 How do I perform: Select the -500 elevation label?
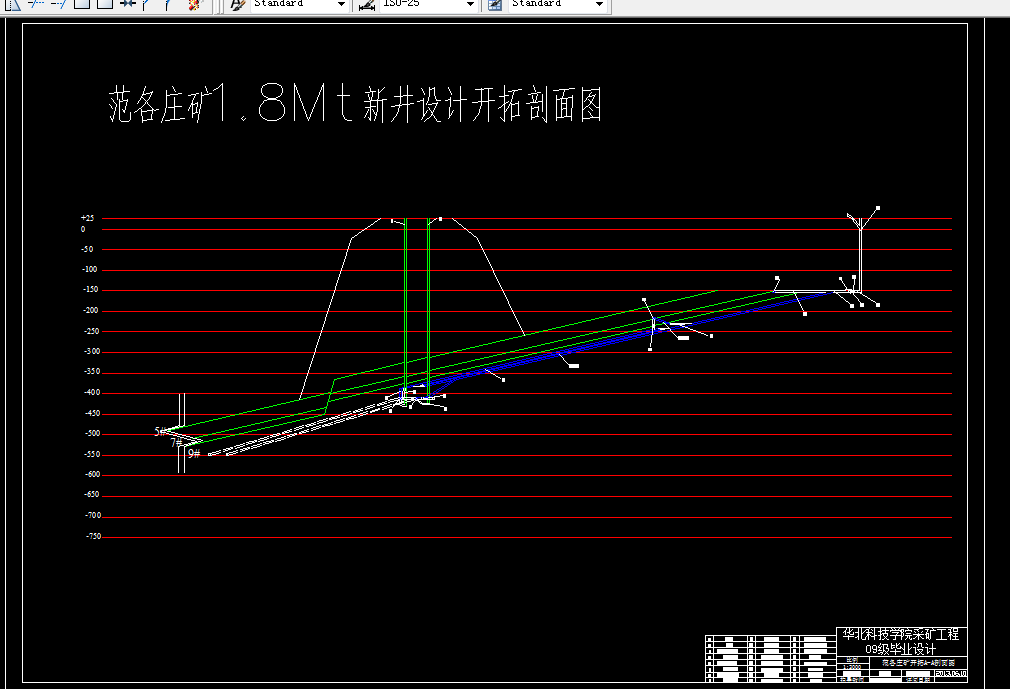pos(92,433)
